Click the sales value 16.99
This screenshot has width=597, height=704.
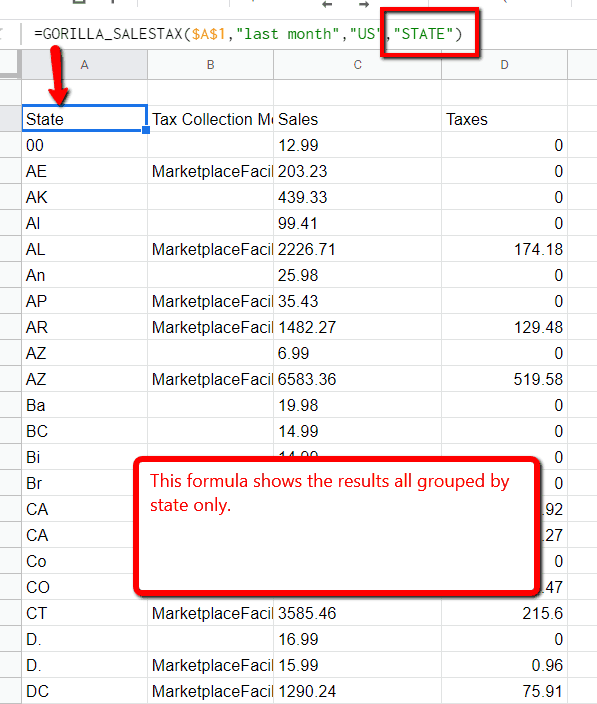coord(357,639)
